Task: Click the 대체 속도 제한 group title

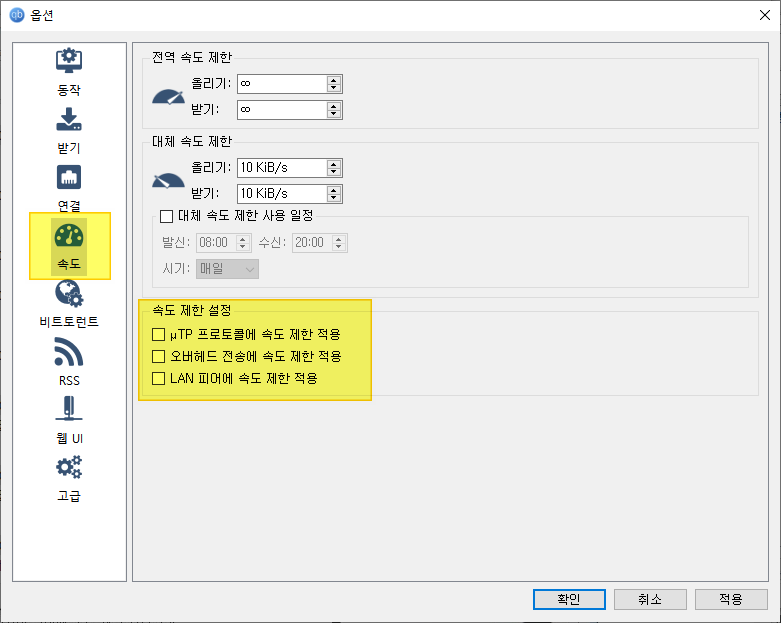Action: [x=192, y=141]
